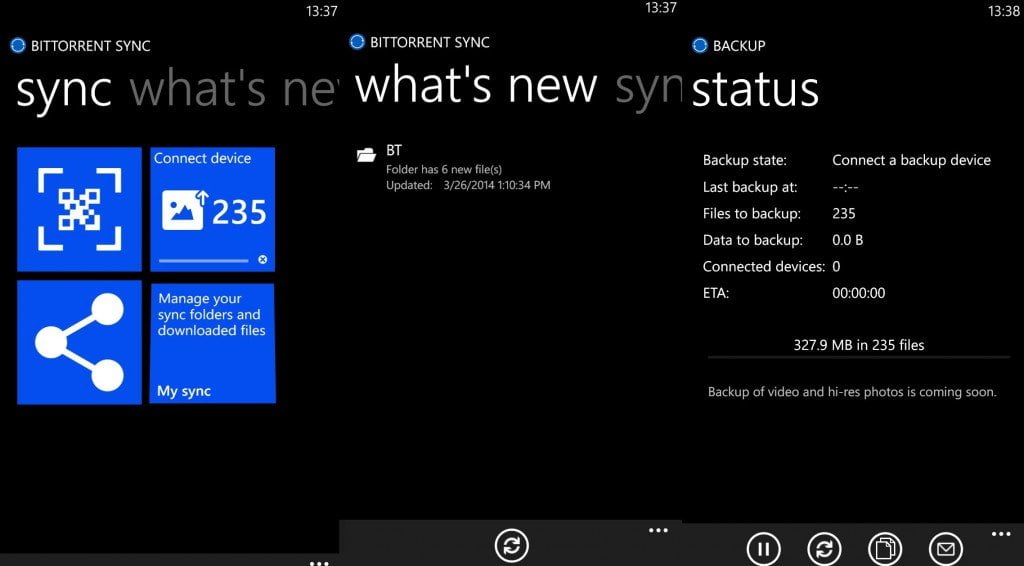
Task: Open the Connect device backup tile
Action: pyautogui.click(x=212, y=209)
